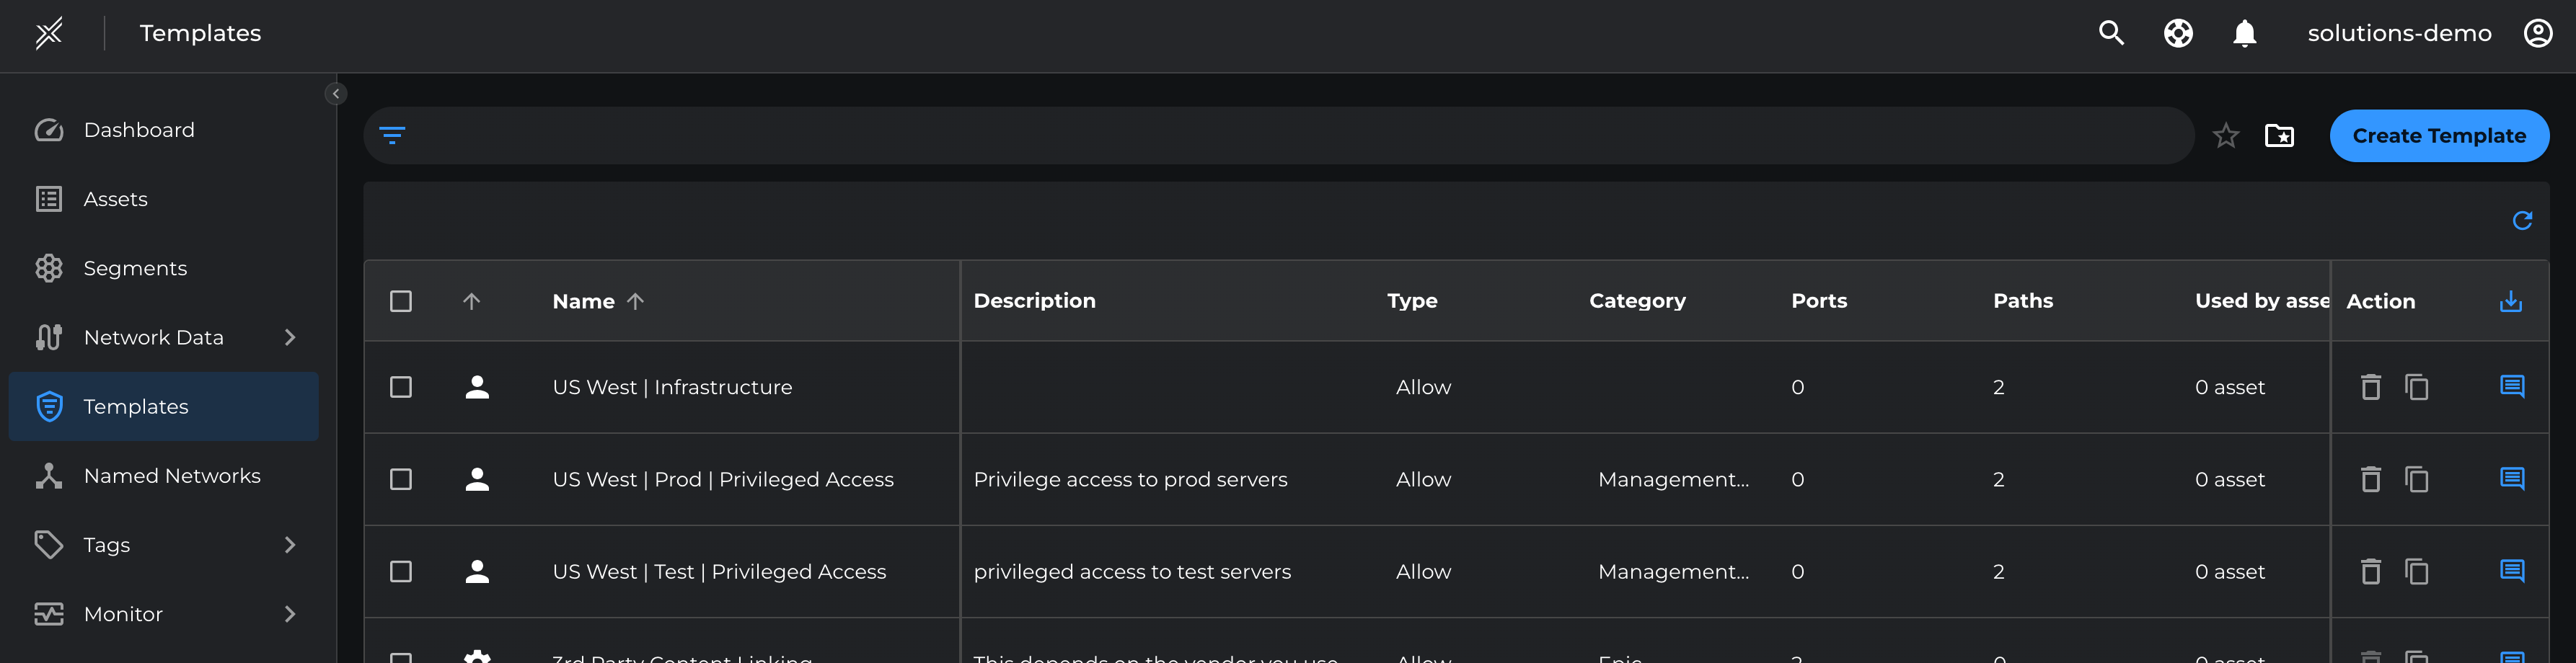Select all templates with header checkbox
Viewport: 2576px width, 663px height.
point(401,301)
